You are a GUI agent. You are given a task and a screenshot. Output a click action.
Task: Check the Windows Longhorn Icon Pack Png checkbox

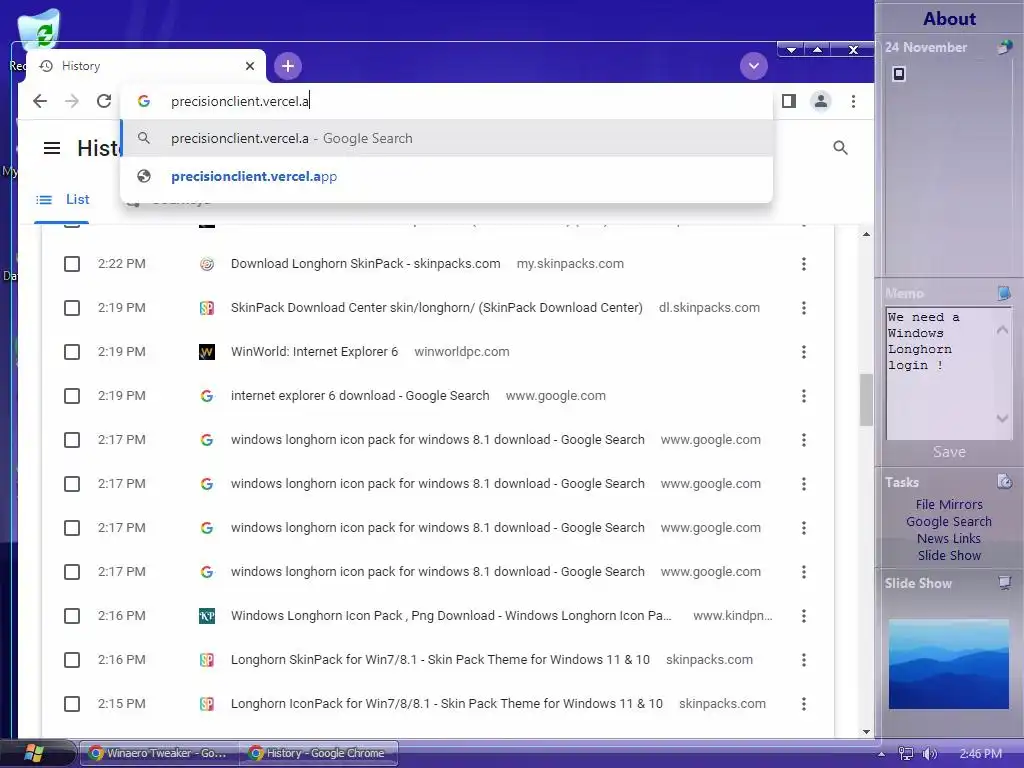pyautogui.click(x=72, y=616)
